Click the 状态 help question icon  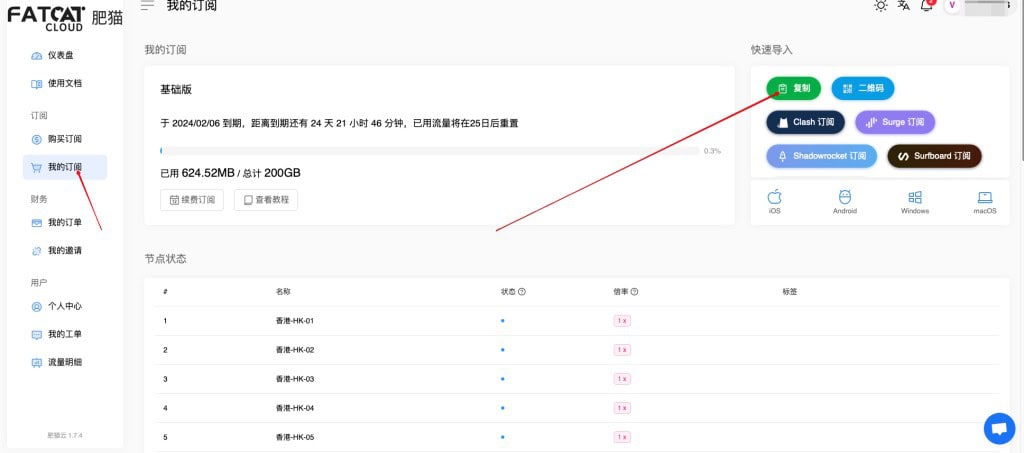[522, 292]
